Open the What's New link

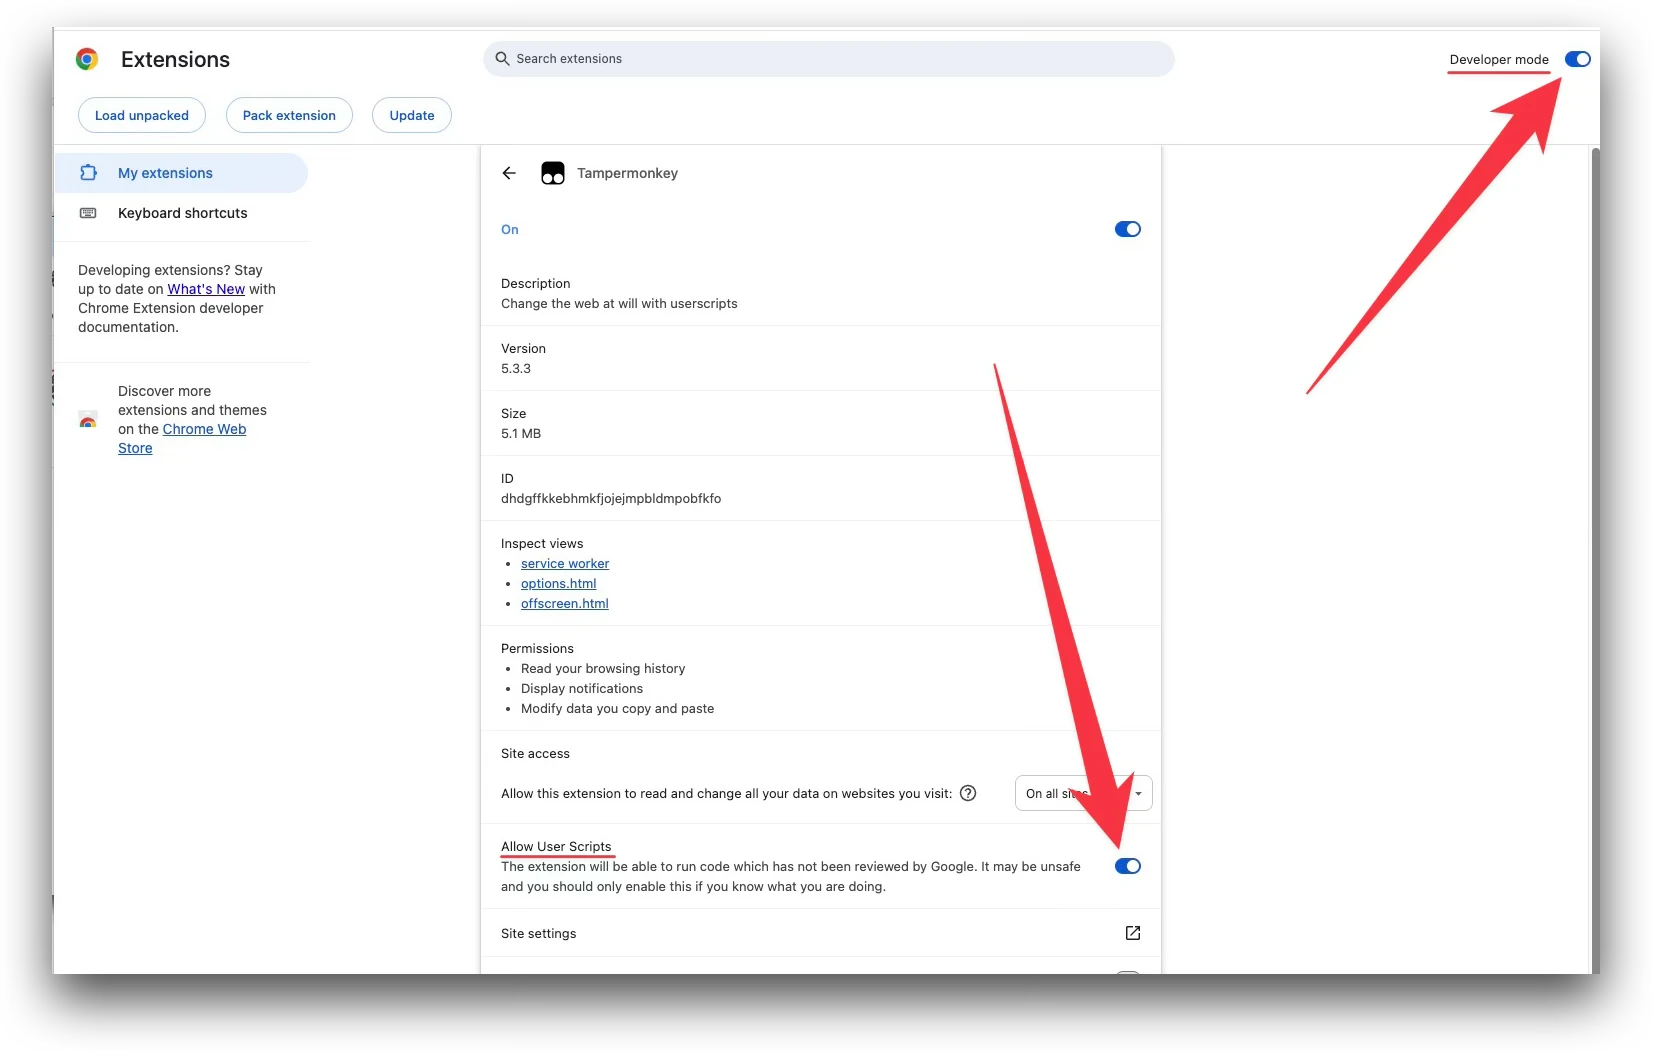click(206, 289)
